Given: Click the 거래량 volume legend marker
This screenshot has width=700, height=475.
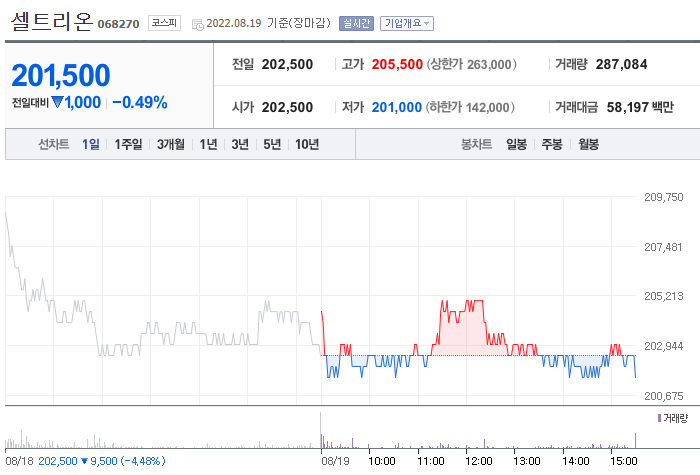Looking at the screenshot, I should tap(659, 418).
